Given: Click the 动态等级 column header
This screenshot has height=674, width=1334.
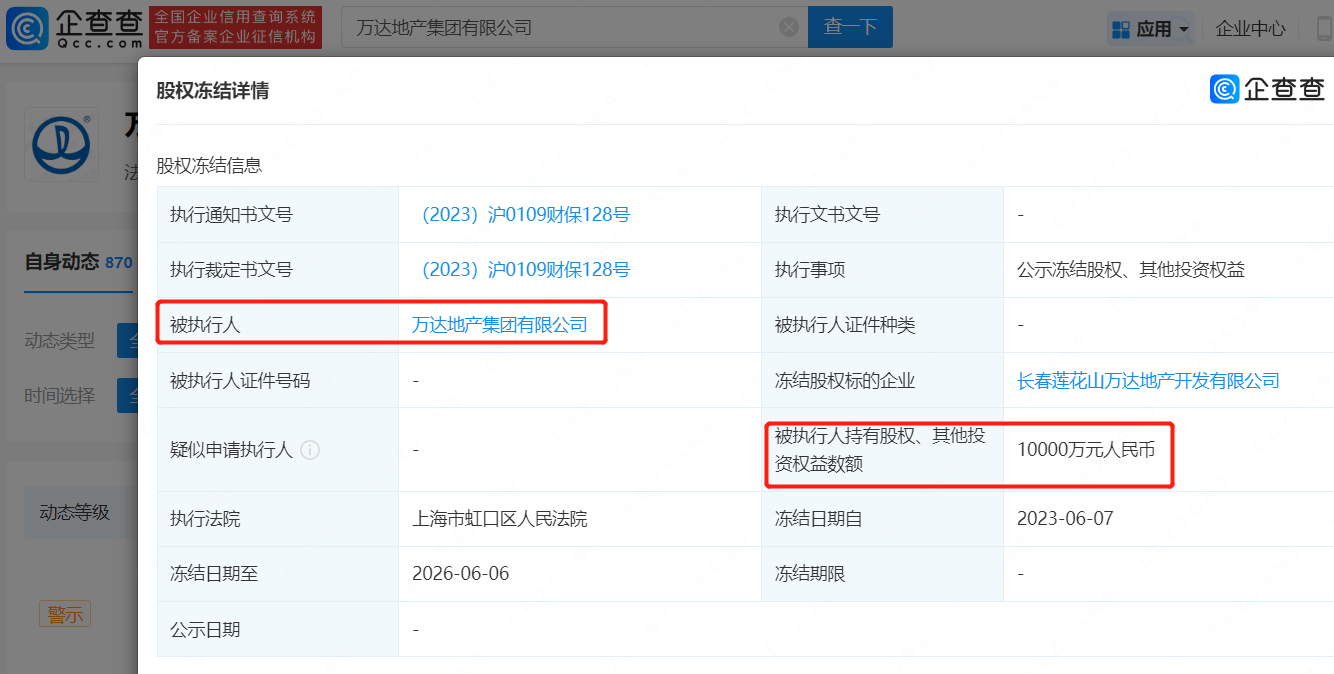Looking at the screenshot, I should point(75,513).
